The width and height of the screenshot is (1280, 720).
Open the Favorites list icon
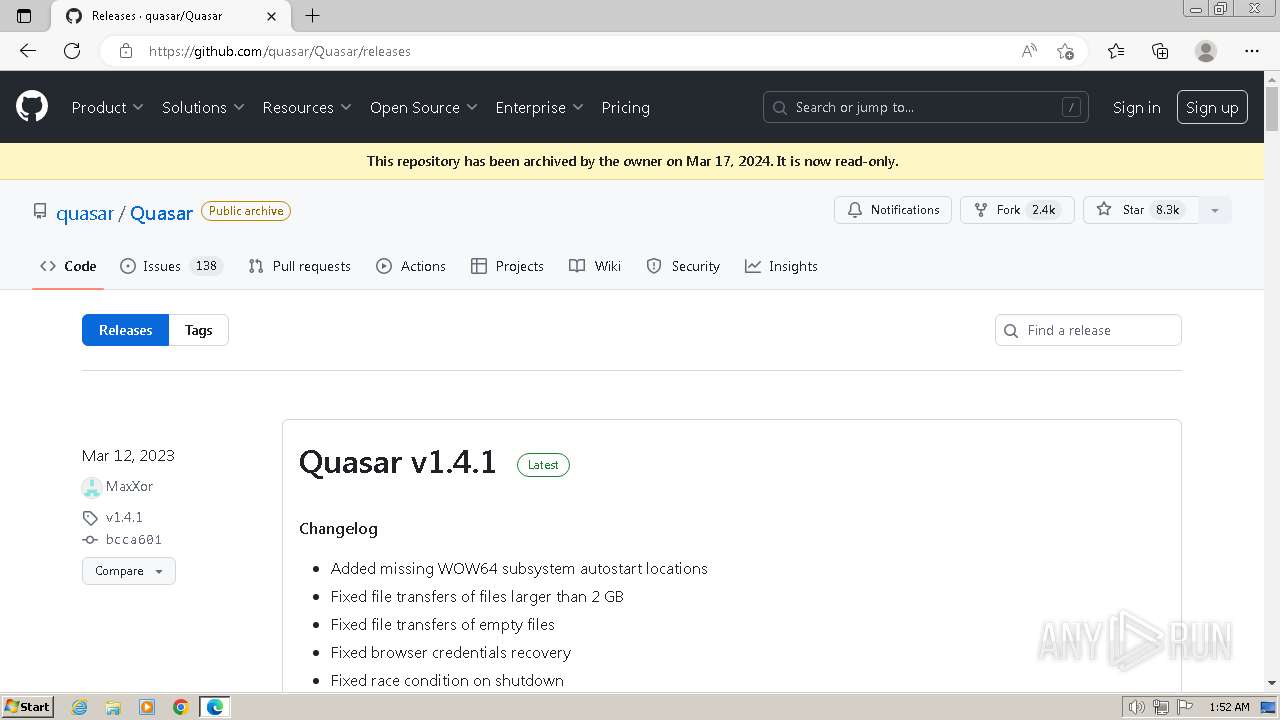pos(1116,51)
